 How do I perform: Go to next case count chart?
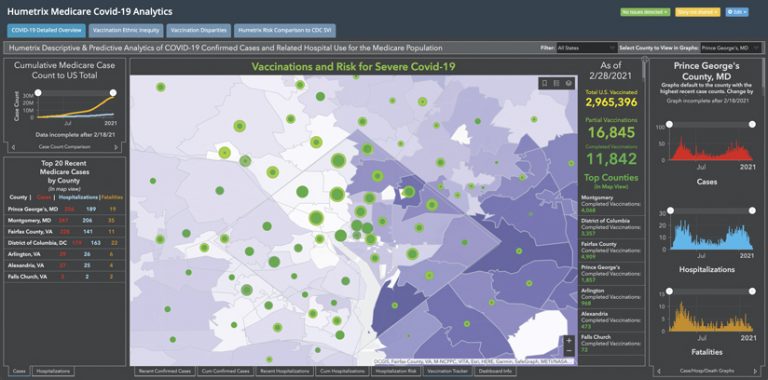(116, 146)
